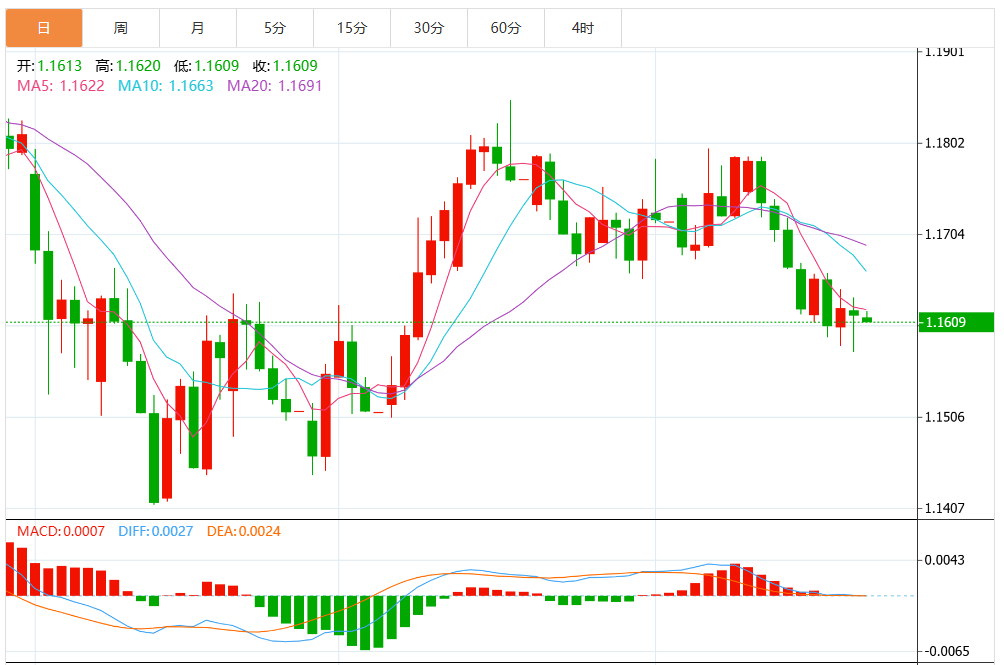Select the 60分 chart interval
The image size is (1004, 665).
point(506,28)
